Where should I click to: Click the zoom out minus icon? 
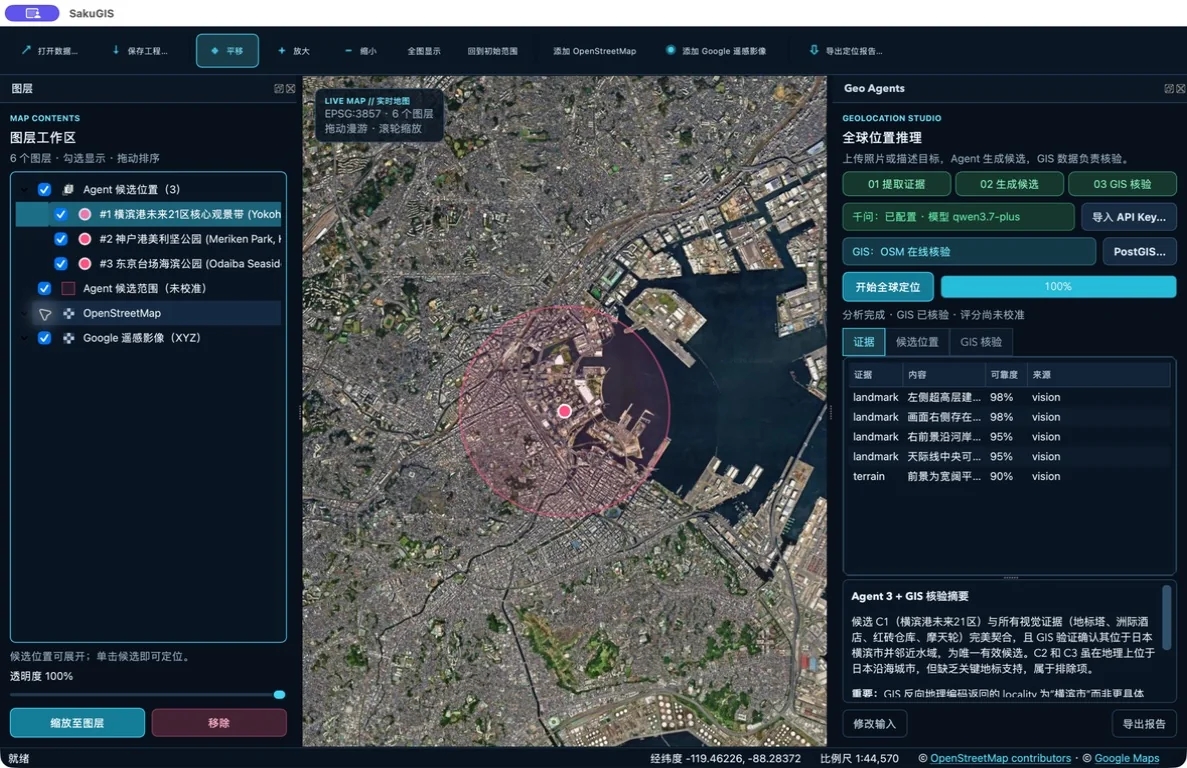click(348, 51)
